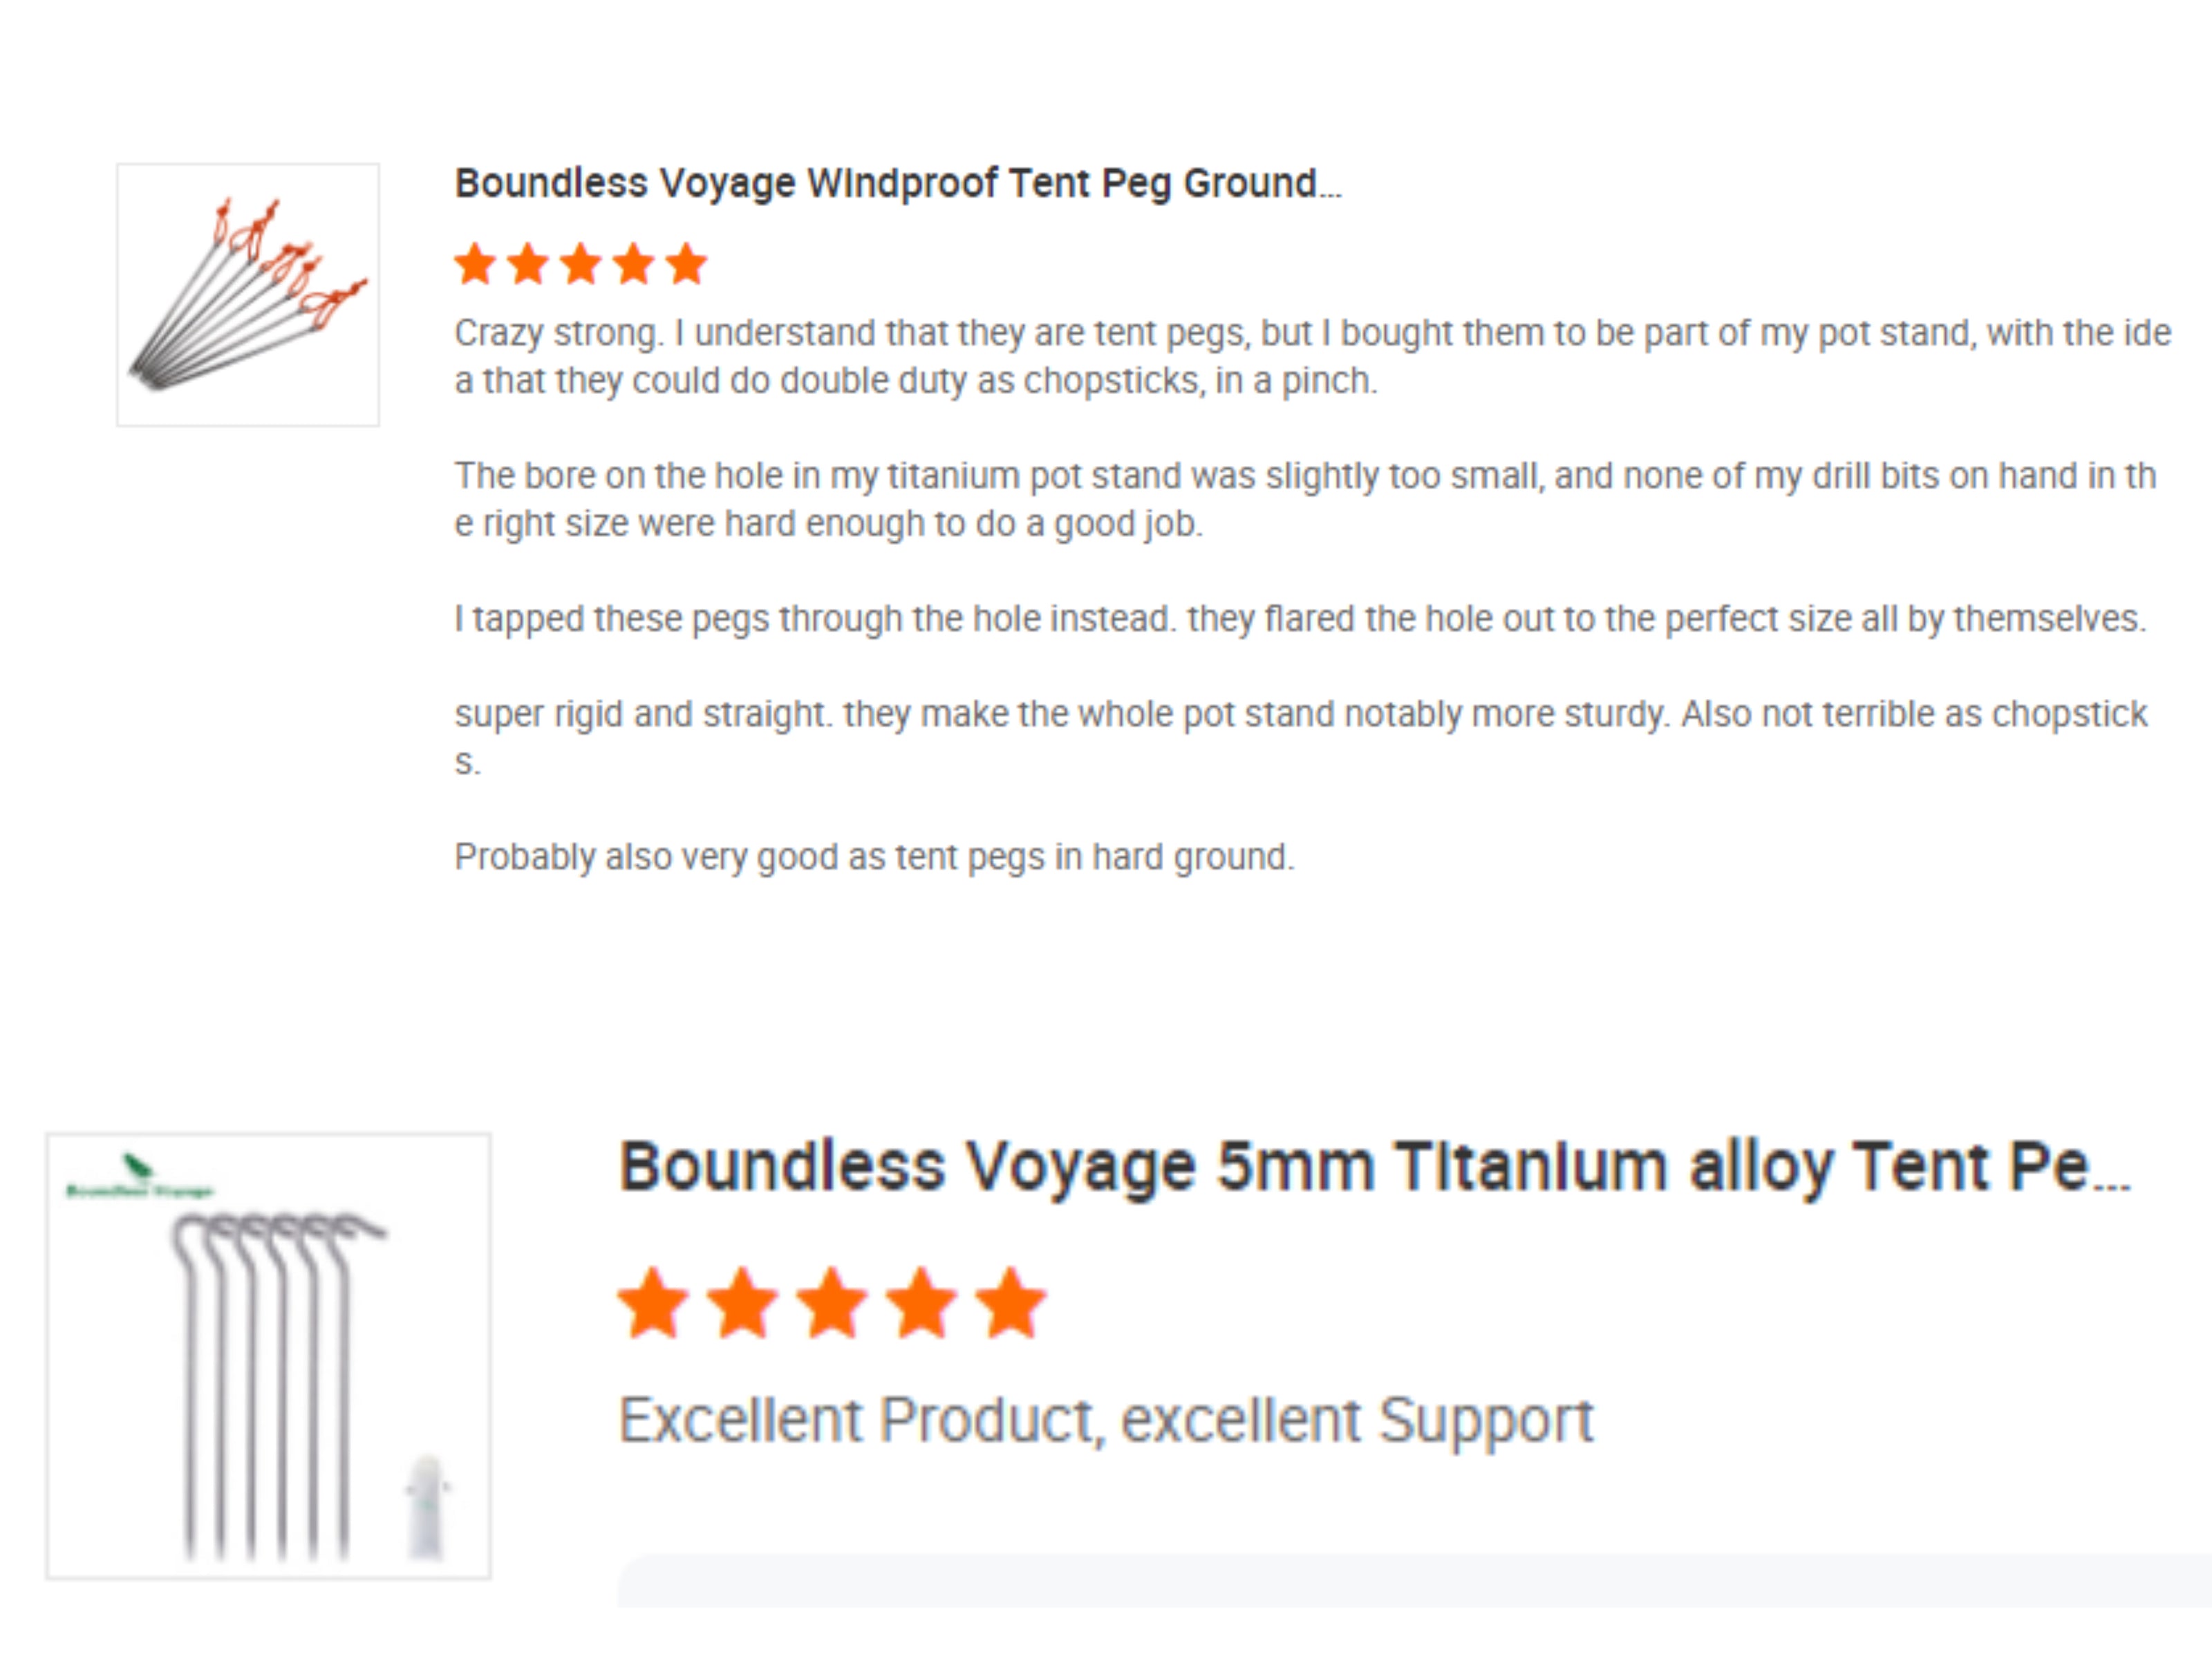This screenshot has height=1659, width=2212.
Task: Click the "Excellent Product, excellent Support" review text
Action: [1106, 1420]
